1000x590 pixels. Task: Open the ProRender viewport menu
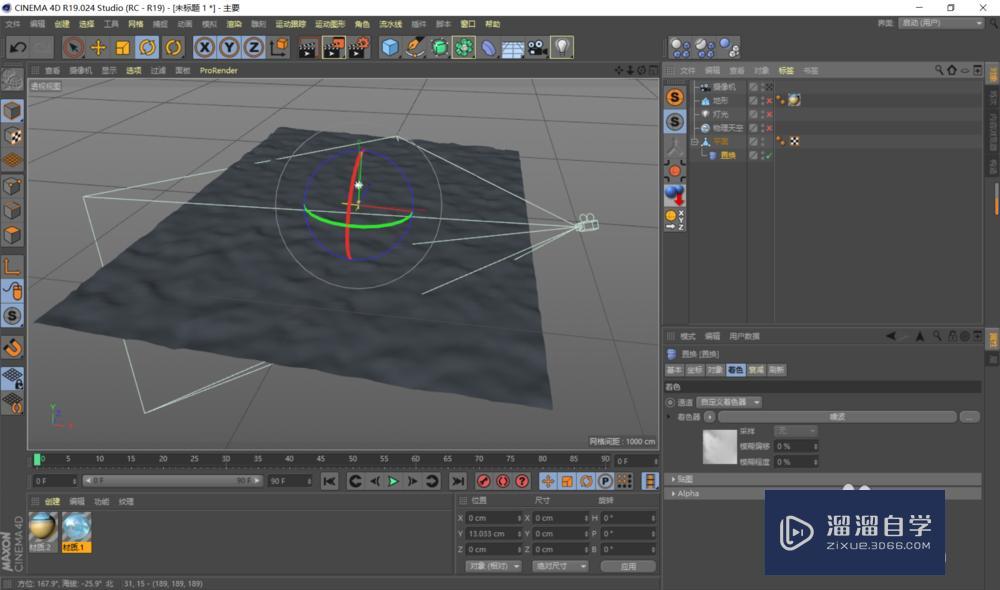click(x=219, y=71)
